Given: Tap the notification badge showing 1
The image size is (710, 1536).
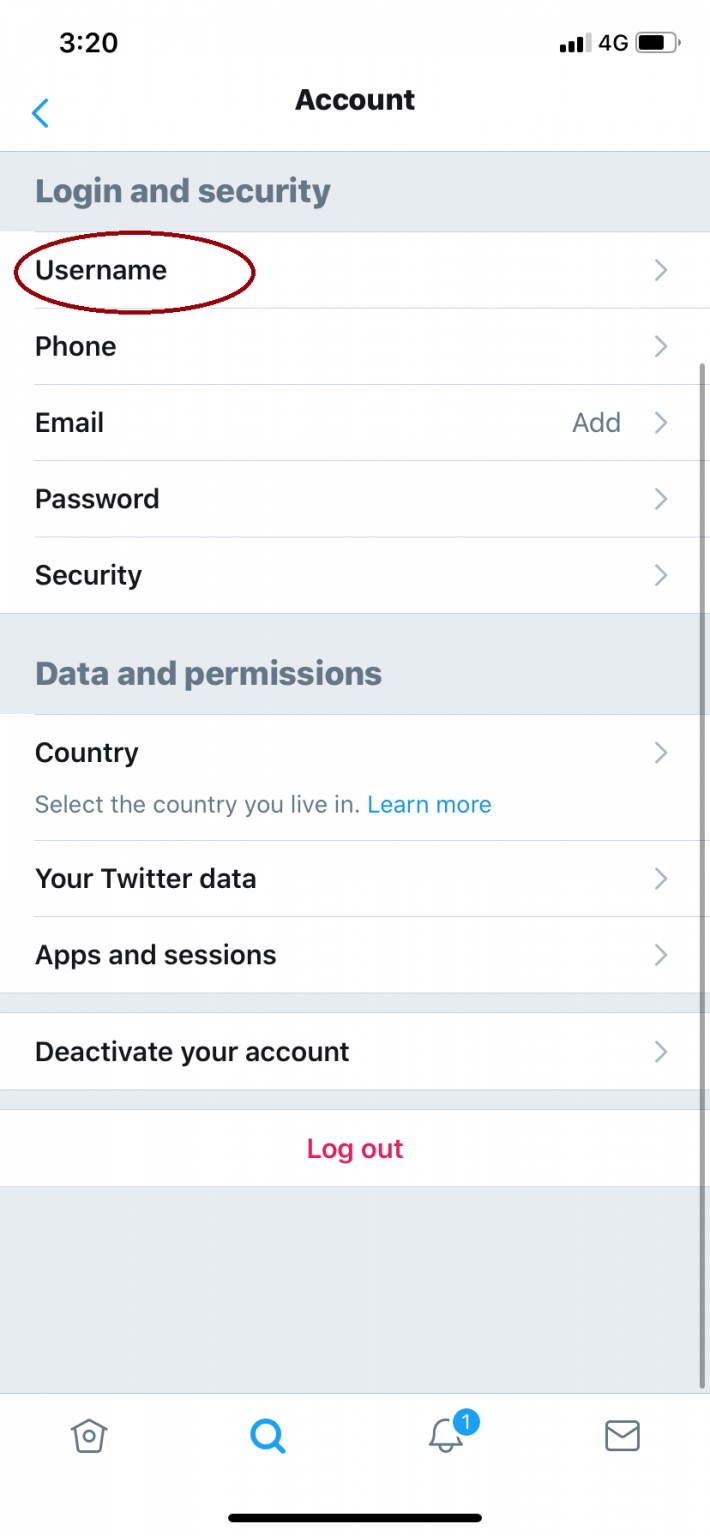Looking at the screenshot, I should pos(467,1421).
